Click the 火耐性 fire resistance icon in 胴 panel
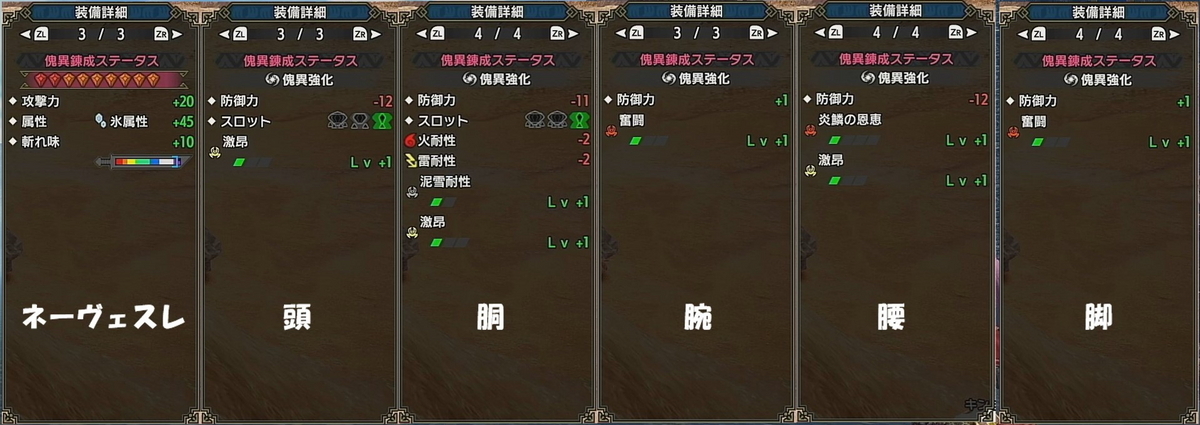The height and width of the screenshot is (425, 1200). pyautogui.click(x=410, y=140)
